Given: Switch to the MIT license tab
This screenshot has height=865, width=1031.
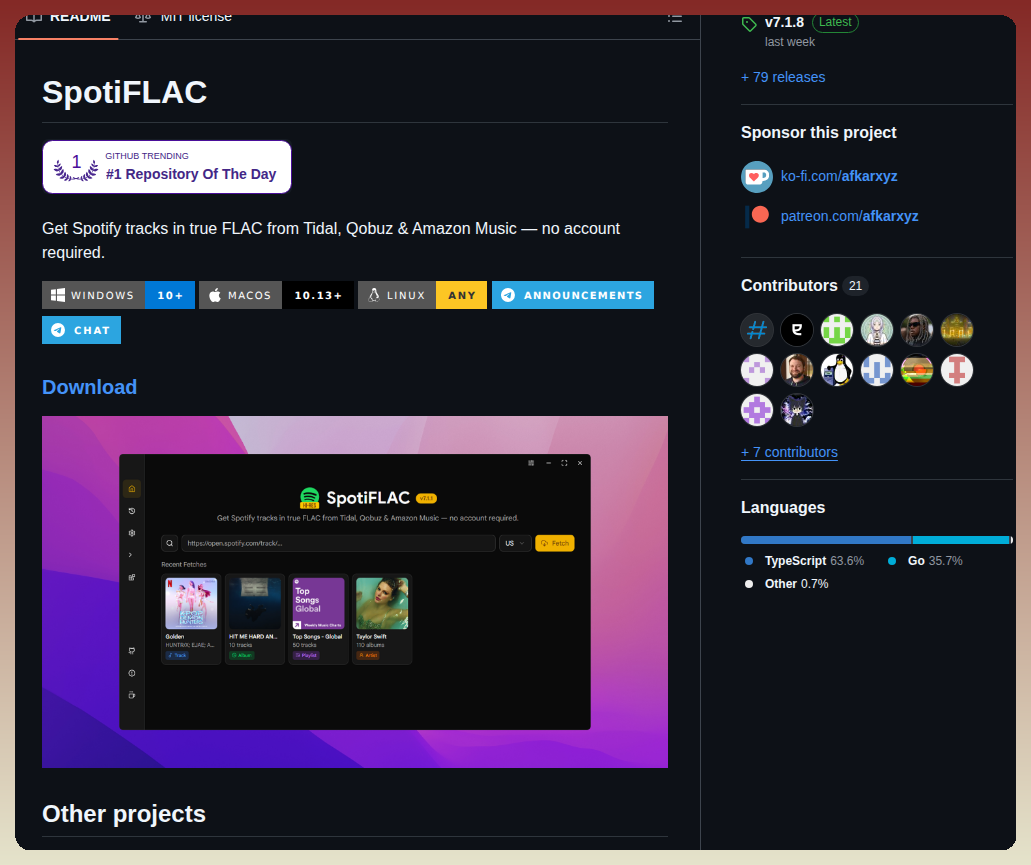Looking at the screenshot, I should [x=183, y=20].
